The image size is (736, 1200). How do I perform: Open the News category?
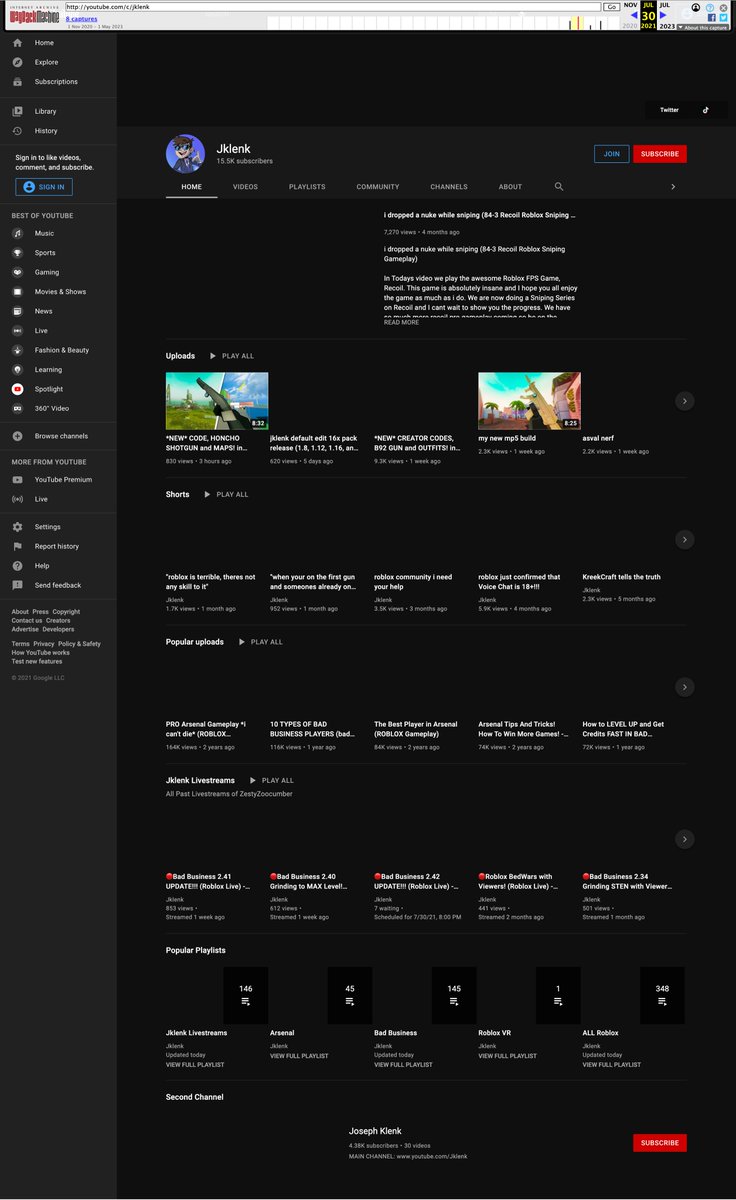point(58,311)
